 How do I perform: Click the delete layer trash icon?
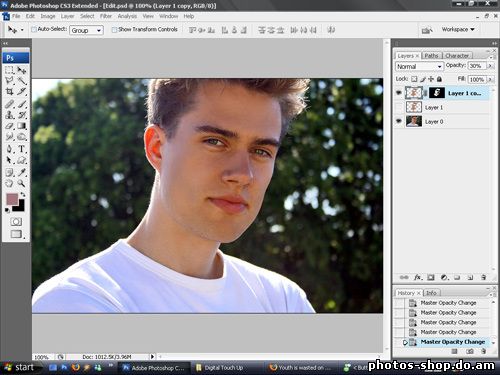483,277
